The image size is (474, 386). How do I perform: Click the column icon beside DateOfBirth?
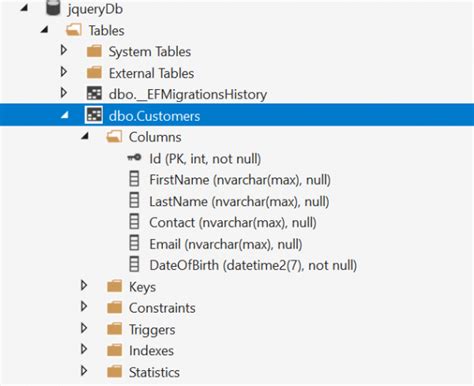[x=134, y=264]
